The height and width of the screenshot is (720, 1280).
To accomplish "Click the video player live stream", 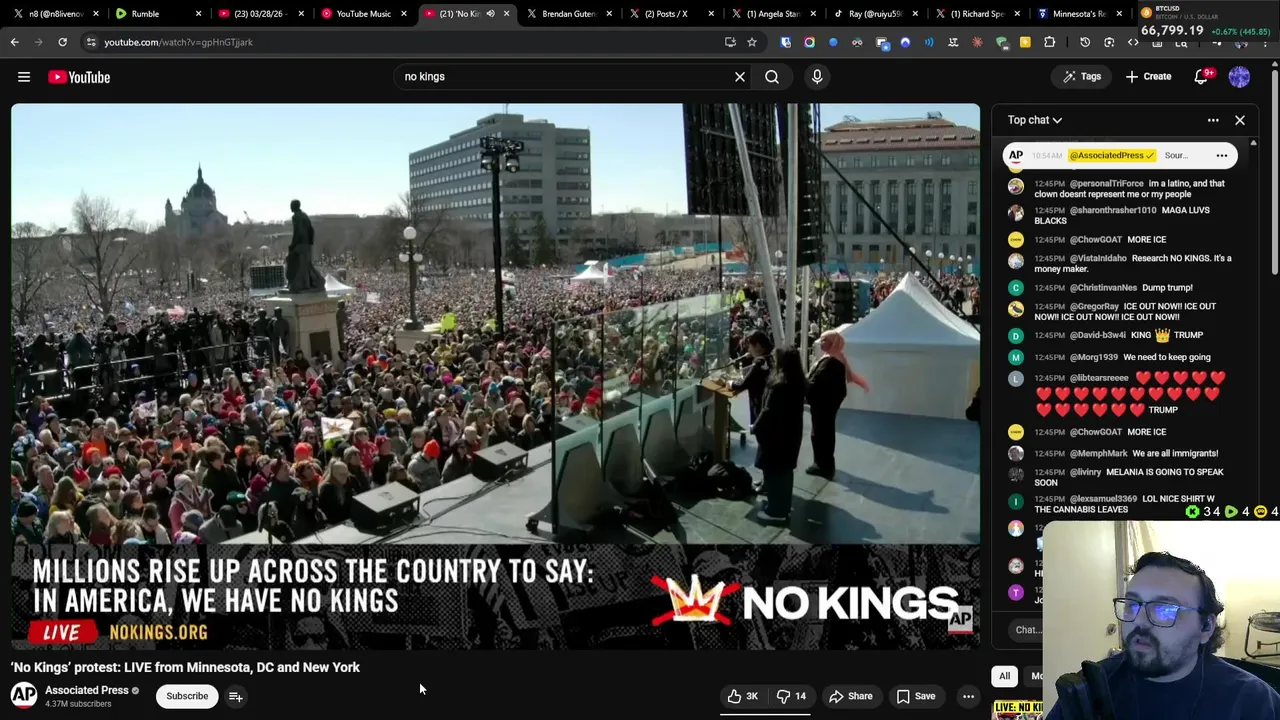I will coord(495,376).
